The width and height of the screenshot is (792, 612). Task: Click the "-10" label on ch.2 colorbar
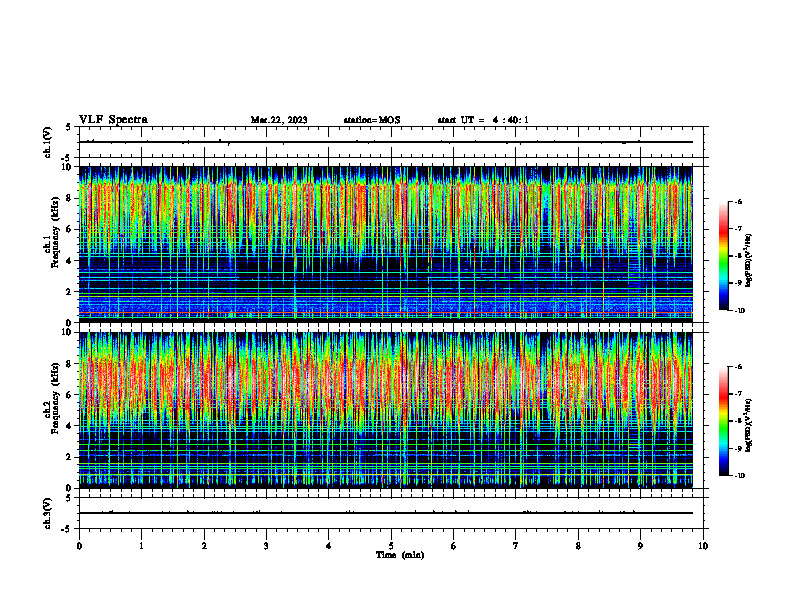pos(740,476)
